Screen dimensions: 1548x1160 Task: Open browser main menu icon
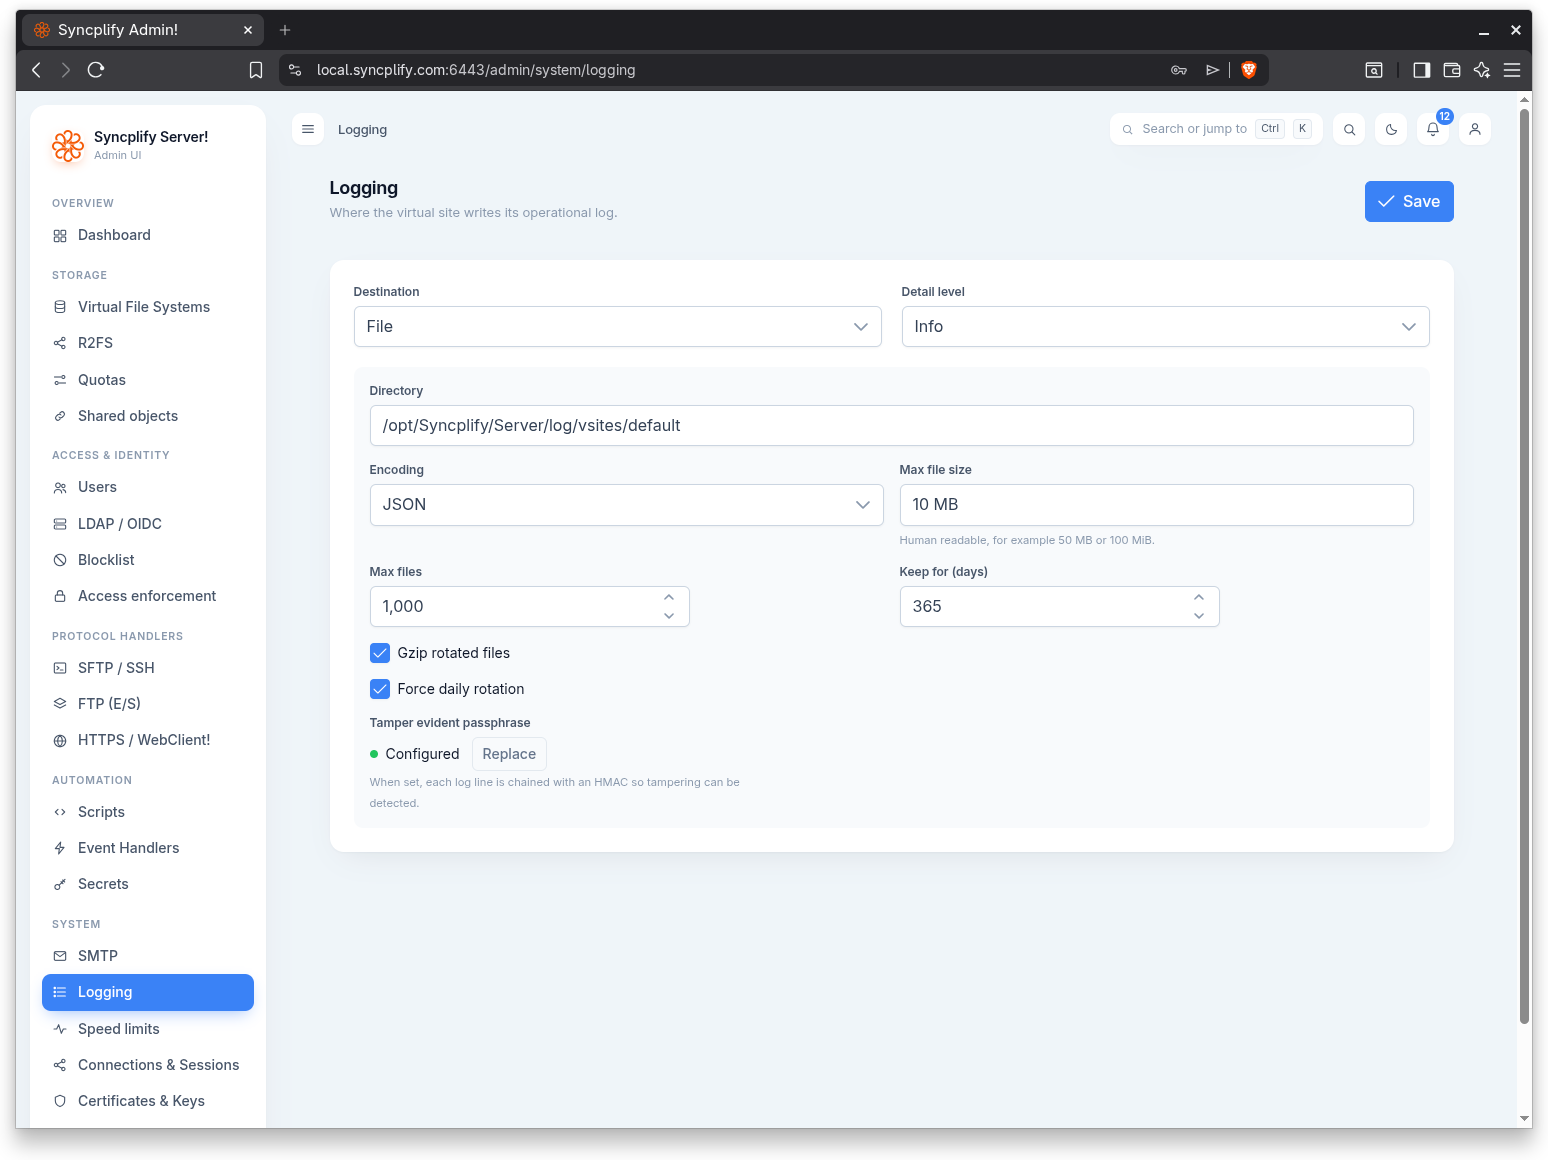coord(1512,70)
